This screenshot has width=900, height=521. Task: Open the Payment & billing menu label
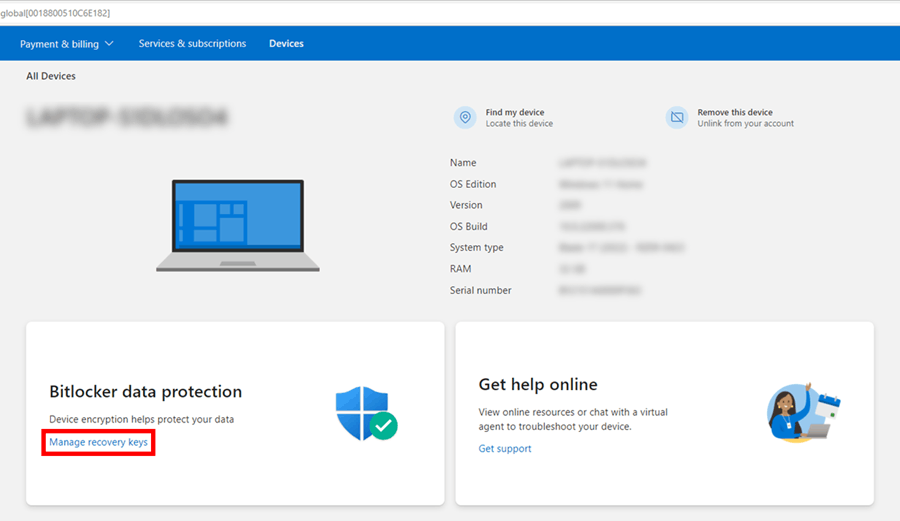(x=60, y=44)
